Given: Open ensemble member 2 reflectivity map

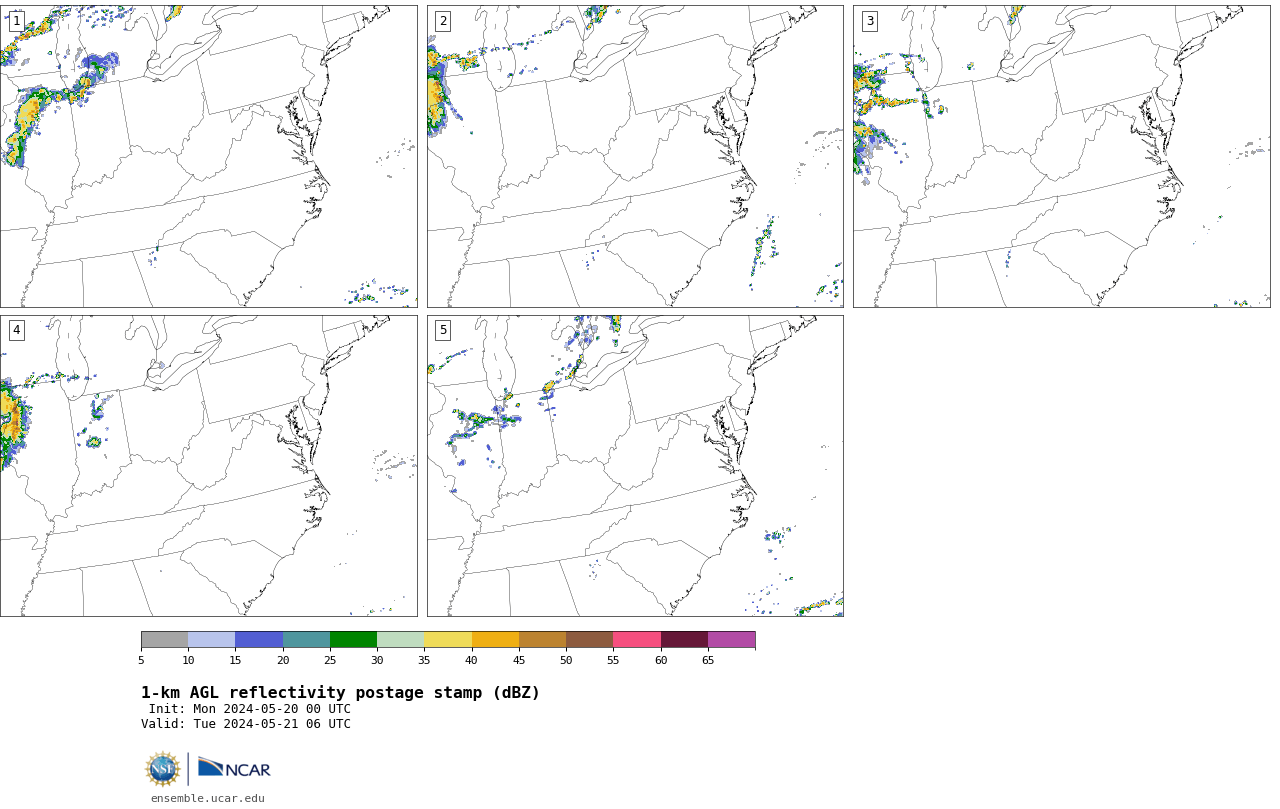Looking at the screenshot, I should (635, 156).
